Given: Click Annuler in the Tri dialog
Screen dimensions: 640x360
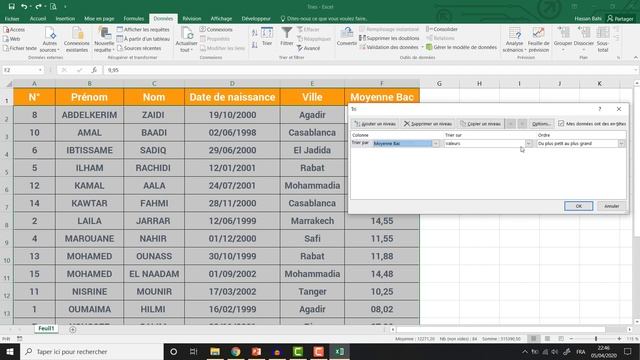Looking at the screenshot, I should tap(611, 206).
